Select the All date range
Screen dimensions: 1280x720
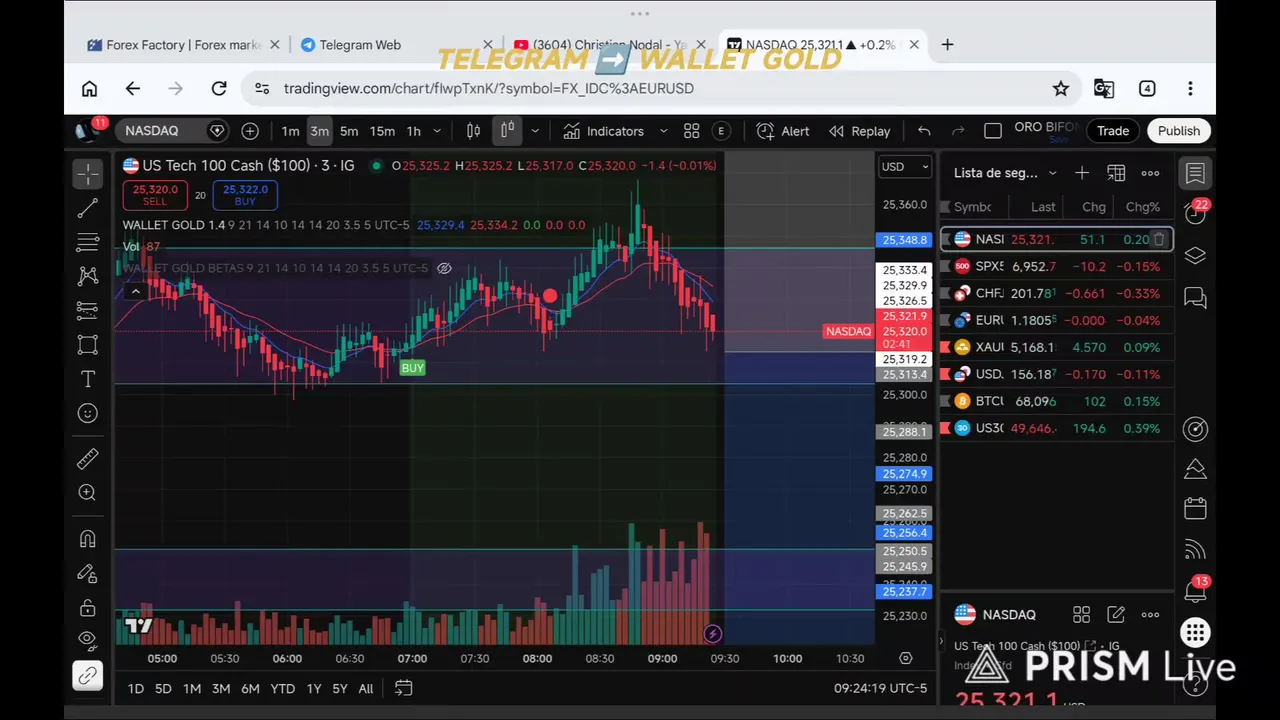(x=366, y=688)
